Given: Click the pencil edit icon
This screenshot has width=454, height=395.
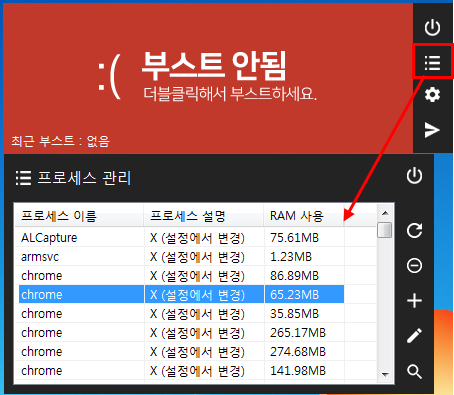Looking at the screenshot, I should pyautogui.click(x=414, y=336).
